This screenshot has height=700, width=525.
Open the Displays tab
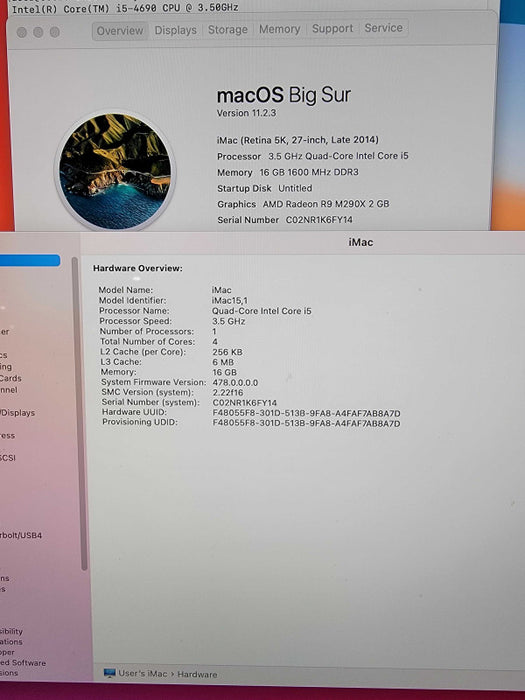175,30
